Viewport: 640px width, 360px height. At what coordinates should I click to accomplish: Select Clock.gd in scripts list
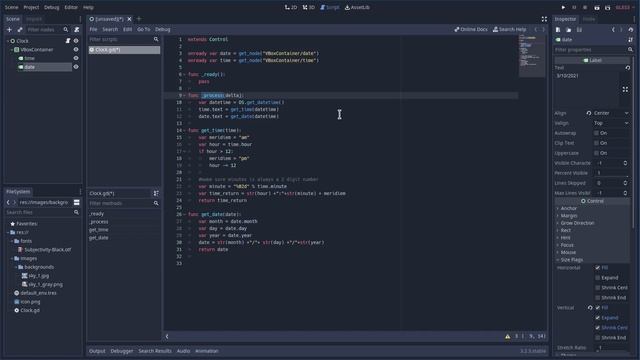124,50
